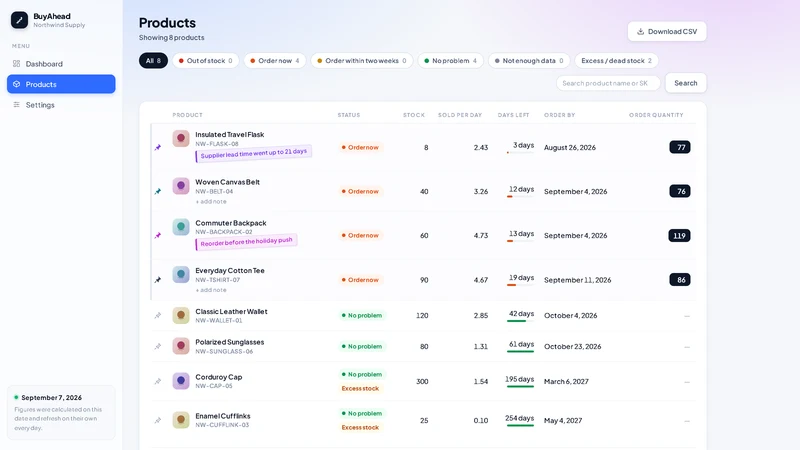
Task: Open the Products menu item
Action: [x=61, y=84]
